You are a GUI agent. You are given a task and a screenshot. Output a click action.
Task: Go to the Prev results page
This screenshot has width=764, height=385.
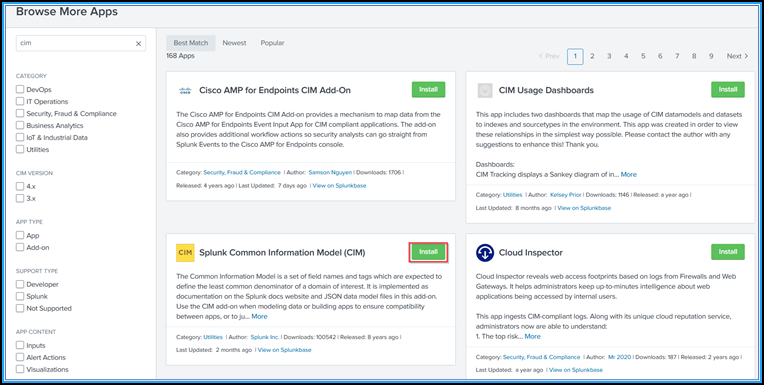[549, 56]
